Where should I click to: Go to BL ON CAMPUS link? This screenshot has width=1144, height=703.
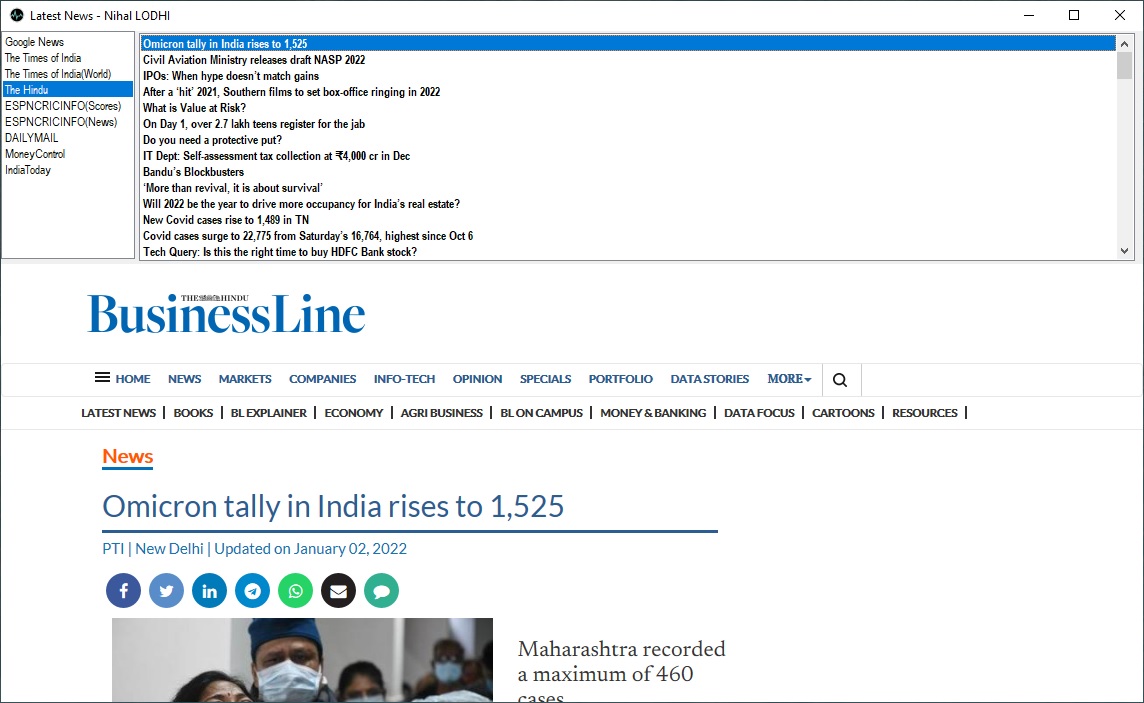541,413
